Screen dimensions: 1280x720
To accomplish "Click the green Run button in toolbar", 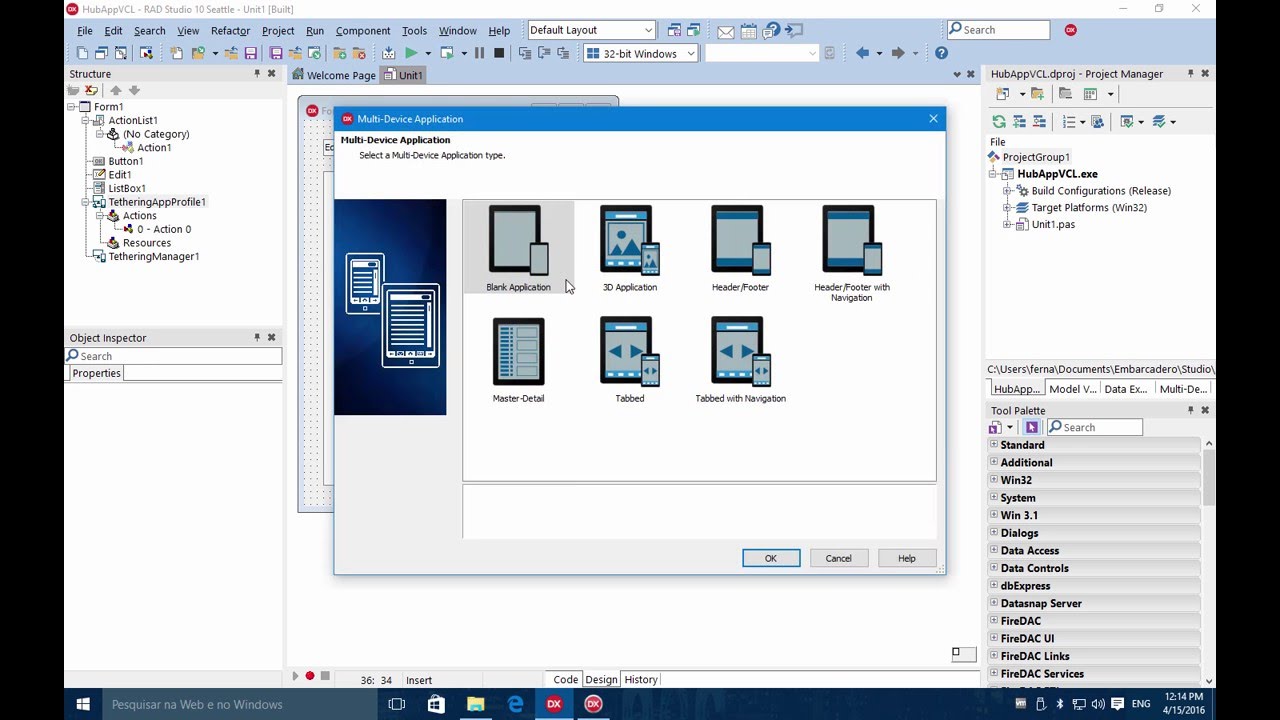I will [x=411, y=53].
